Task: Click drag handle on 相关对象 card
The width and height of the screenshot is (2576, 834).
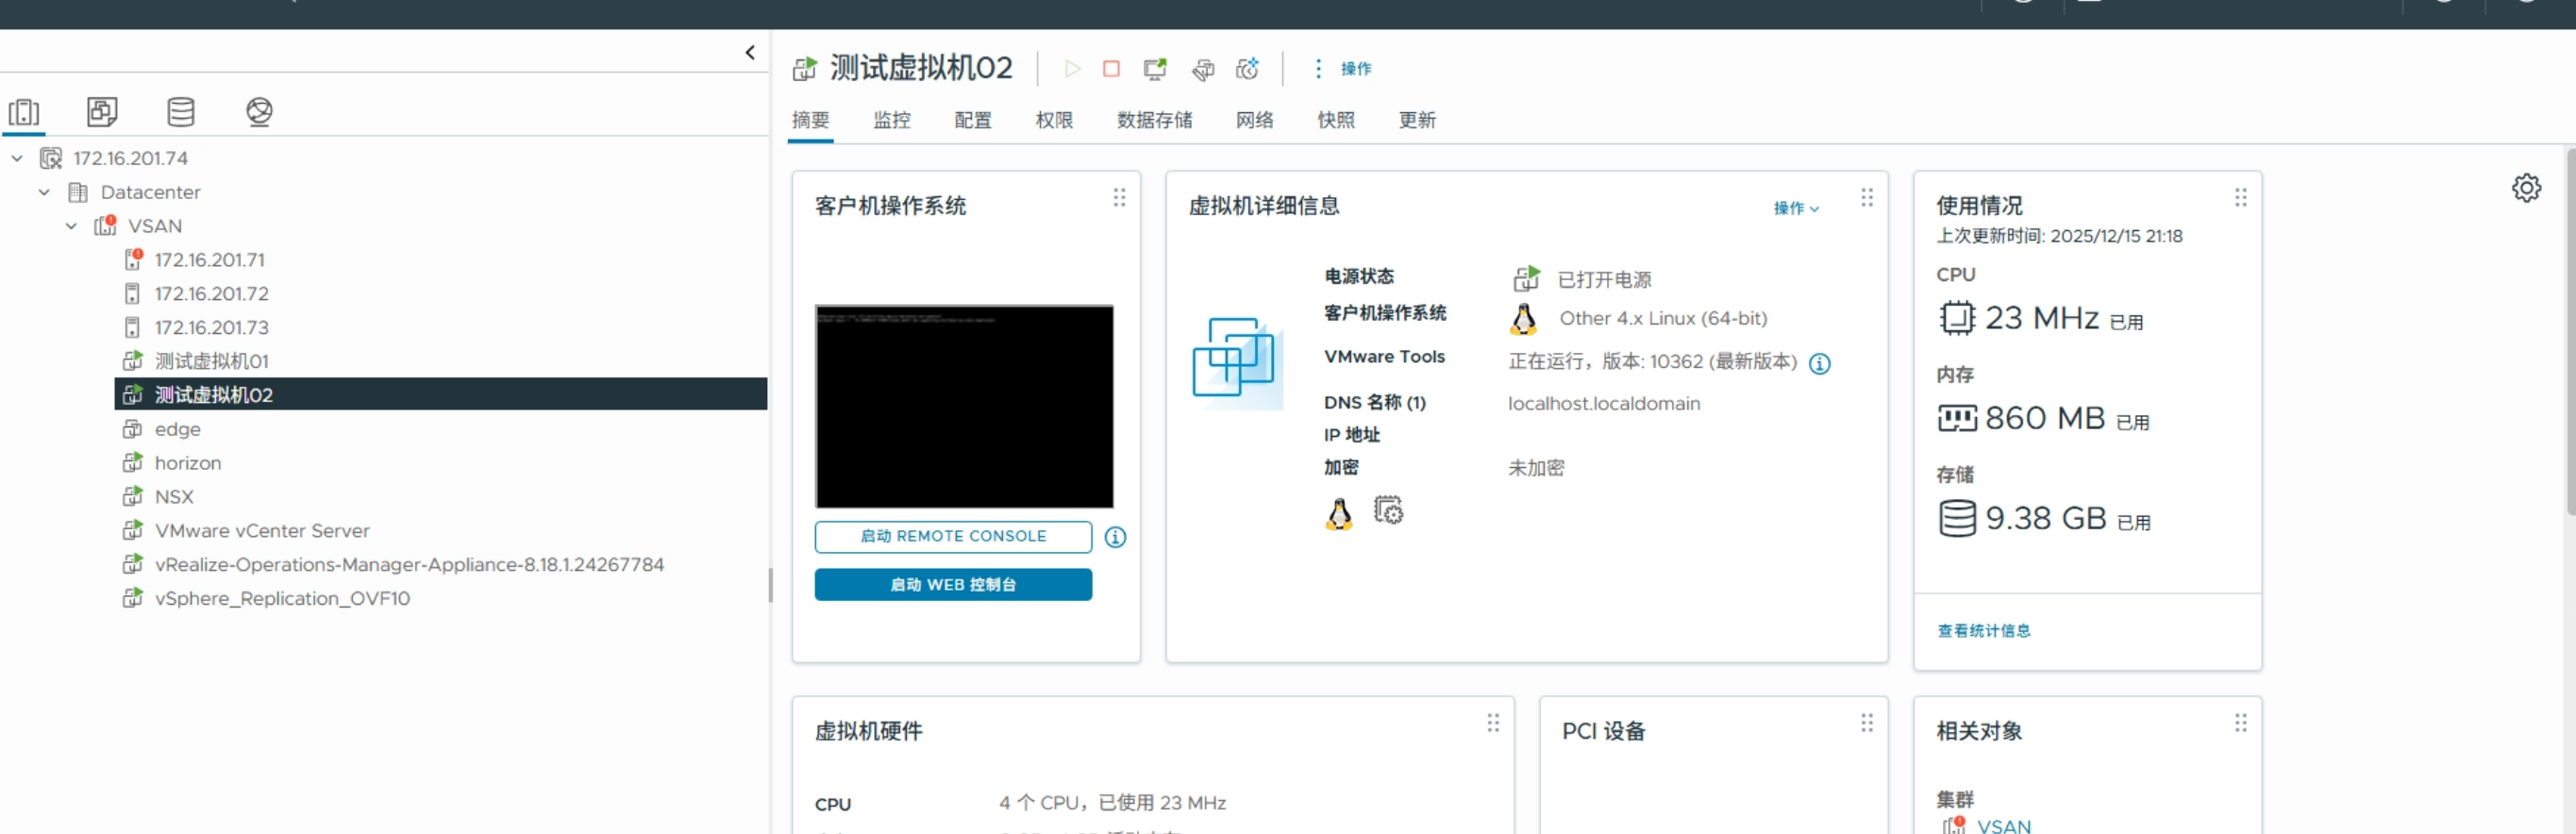Action: [2240, 723]
